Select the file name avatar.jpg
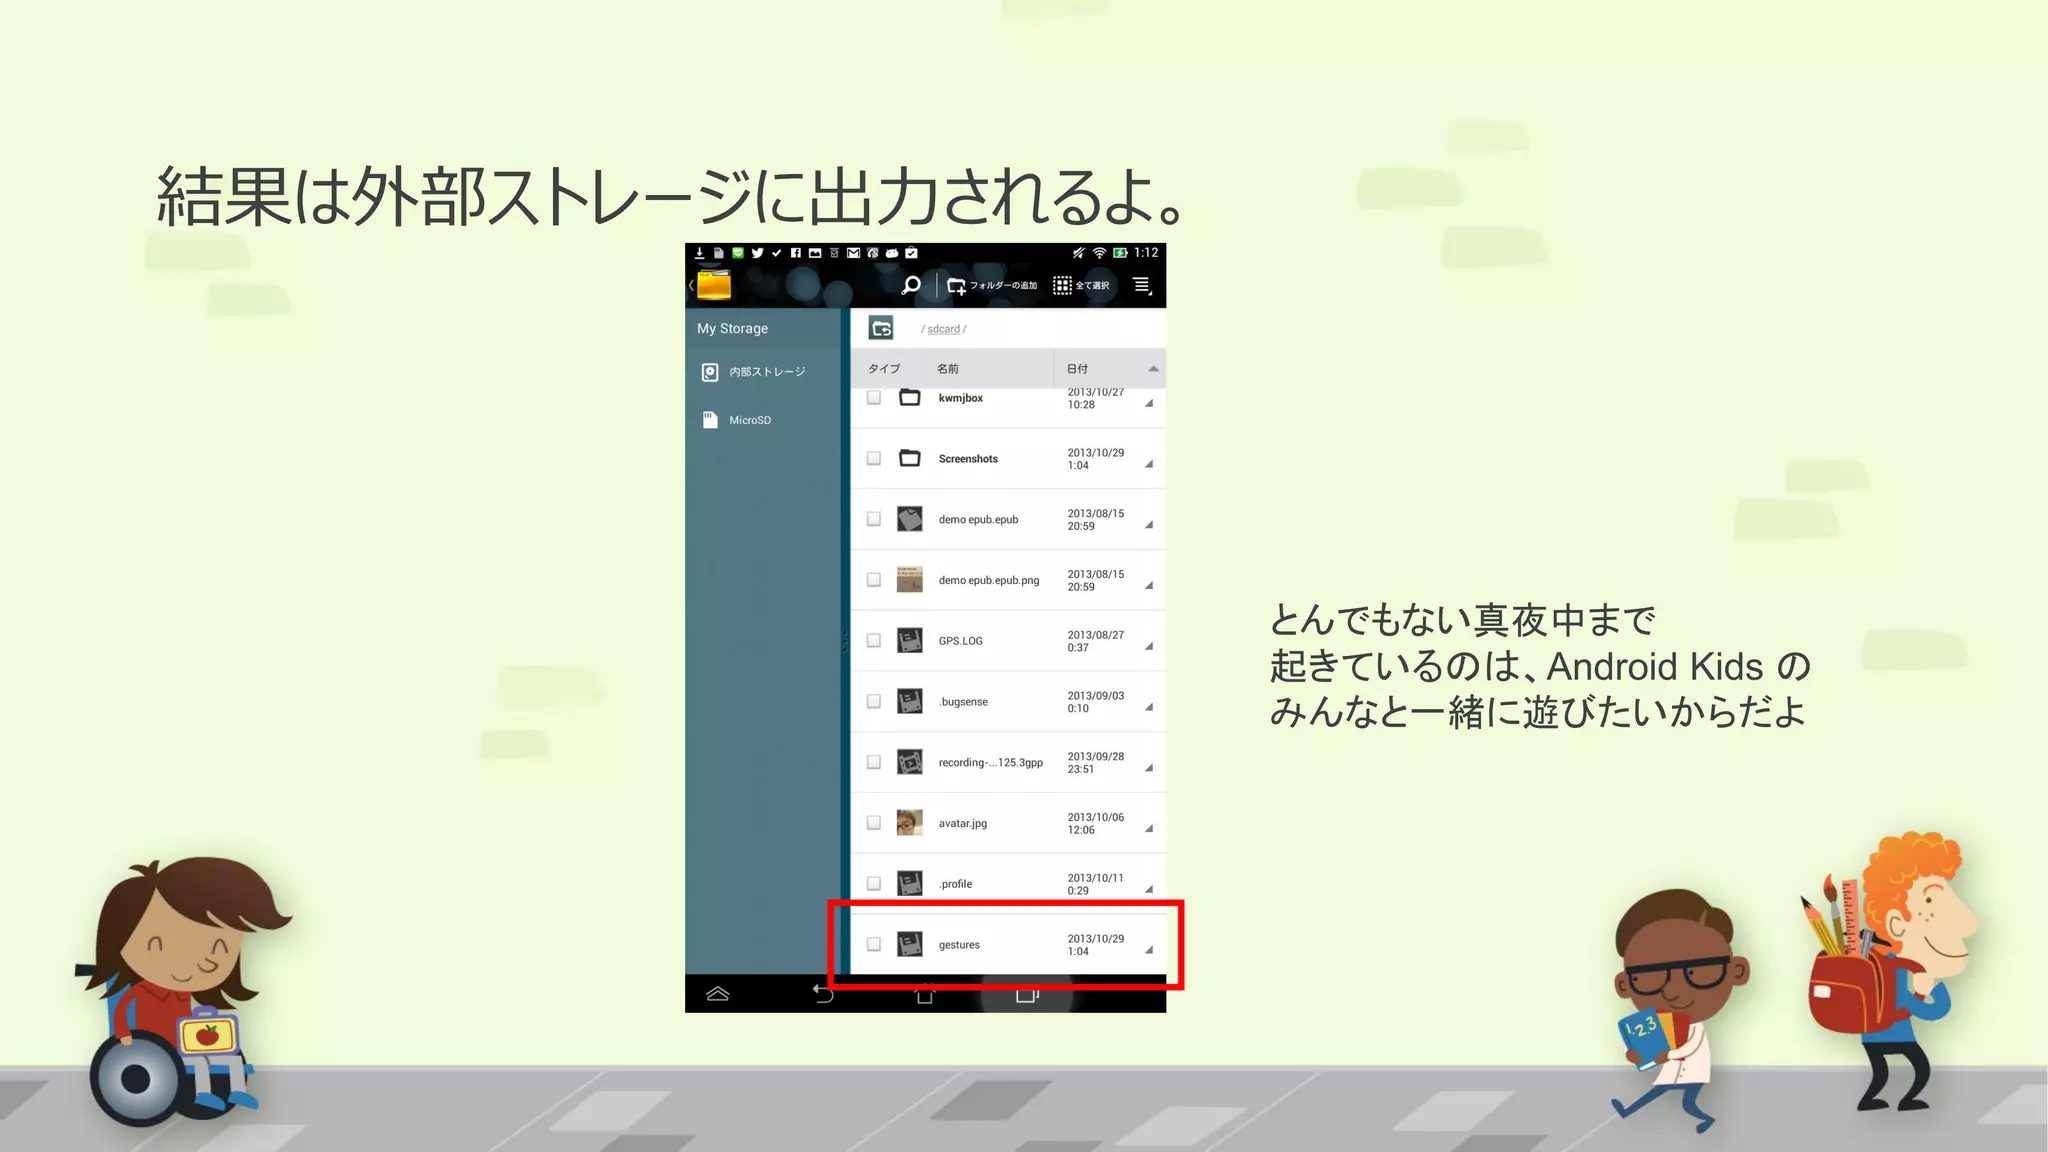The image size is (2048, 1152). [963, 824]
